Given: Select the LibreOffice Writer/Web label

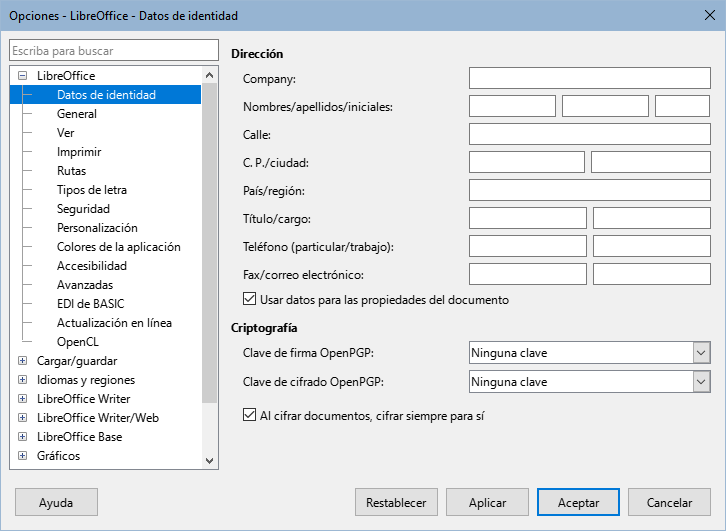Looking at the screenshot, I should pos(98,418).
